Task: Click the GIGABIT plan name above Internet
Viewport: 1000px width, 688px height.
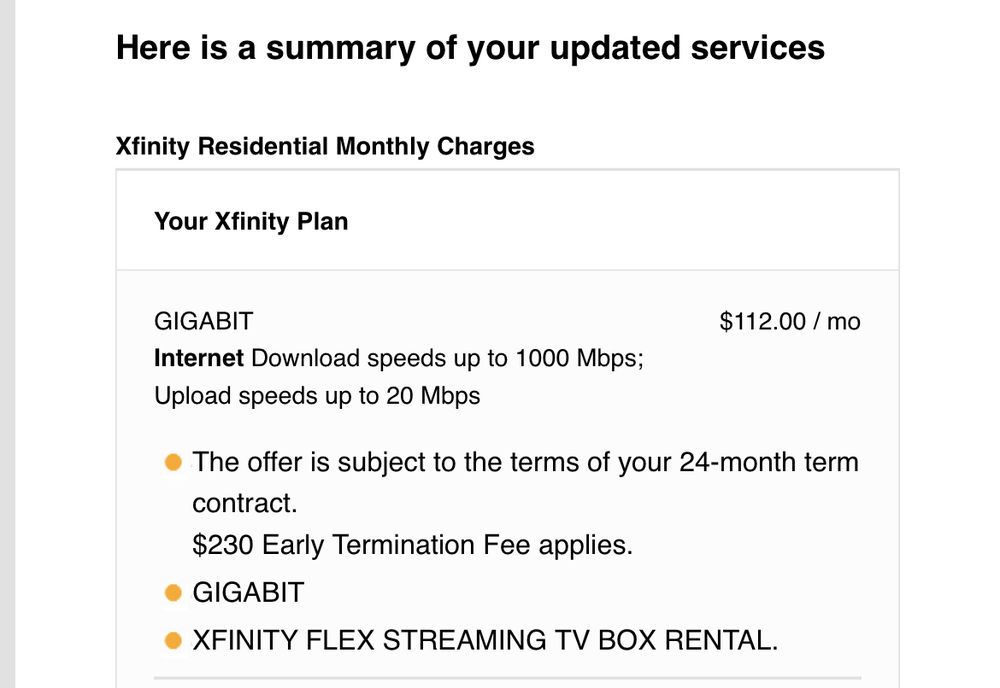Action: pos(204,321)
